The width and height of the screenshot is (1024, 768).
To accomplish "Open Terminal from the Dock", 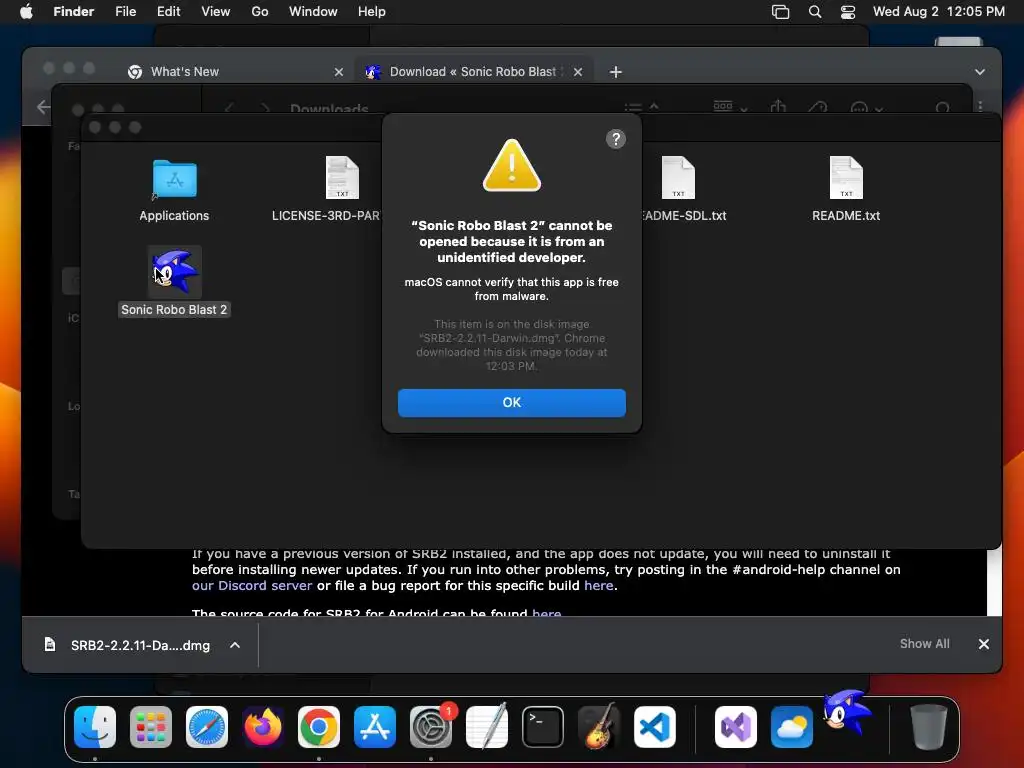I will coord(543,727).
